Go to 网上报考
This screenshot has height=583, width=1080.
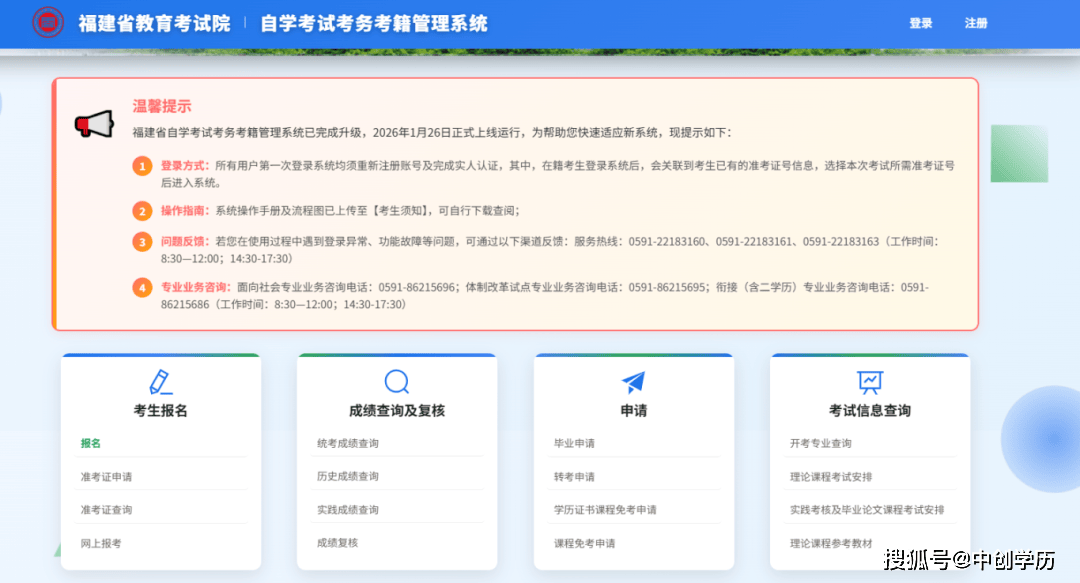tap(101, 543)
